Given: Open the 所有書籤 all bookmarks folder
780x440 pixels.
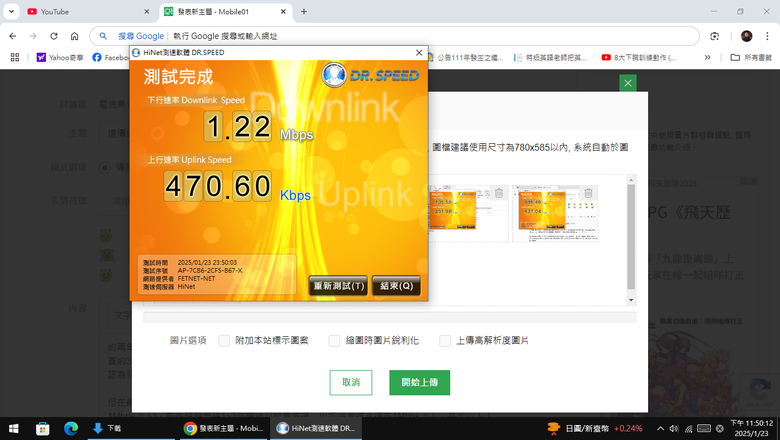Looking at the screenshot, I should [x=751, y=57].
